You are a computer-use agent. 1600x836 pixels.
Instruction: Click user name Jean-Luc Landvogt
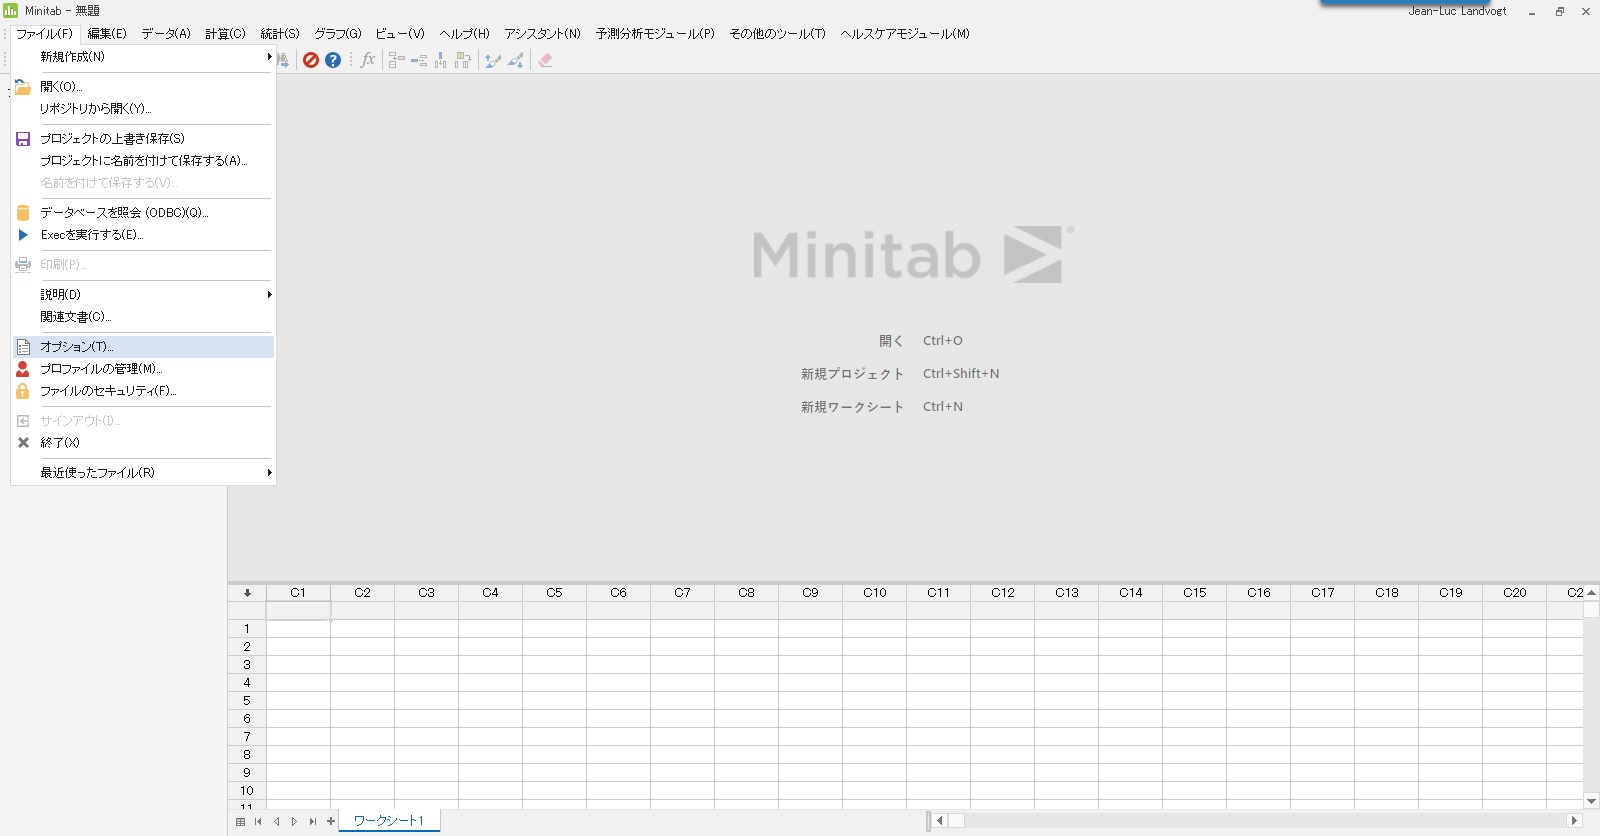tap(1457, 11)
